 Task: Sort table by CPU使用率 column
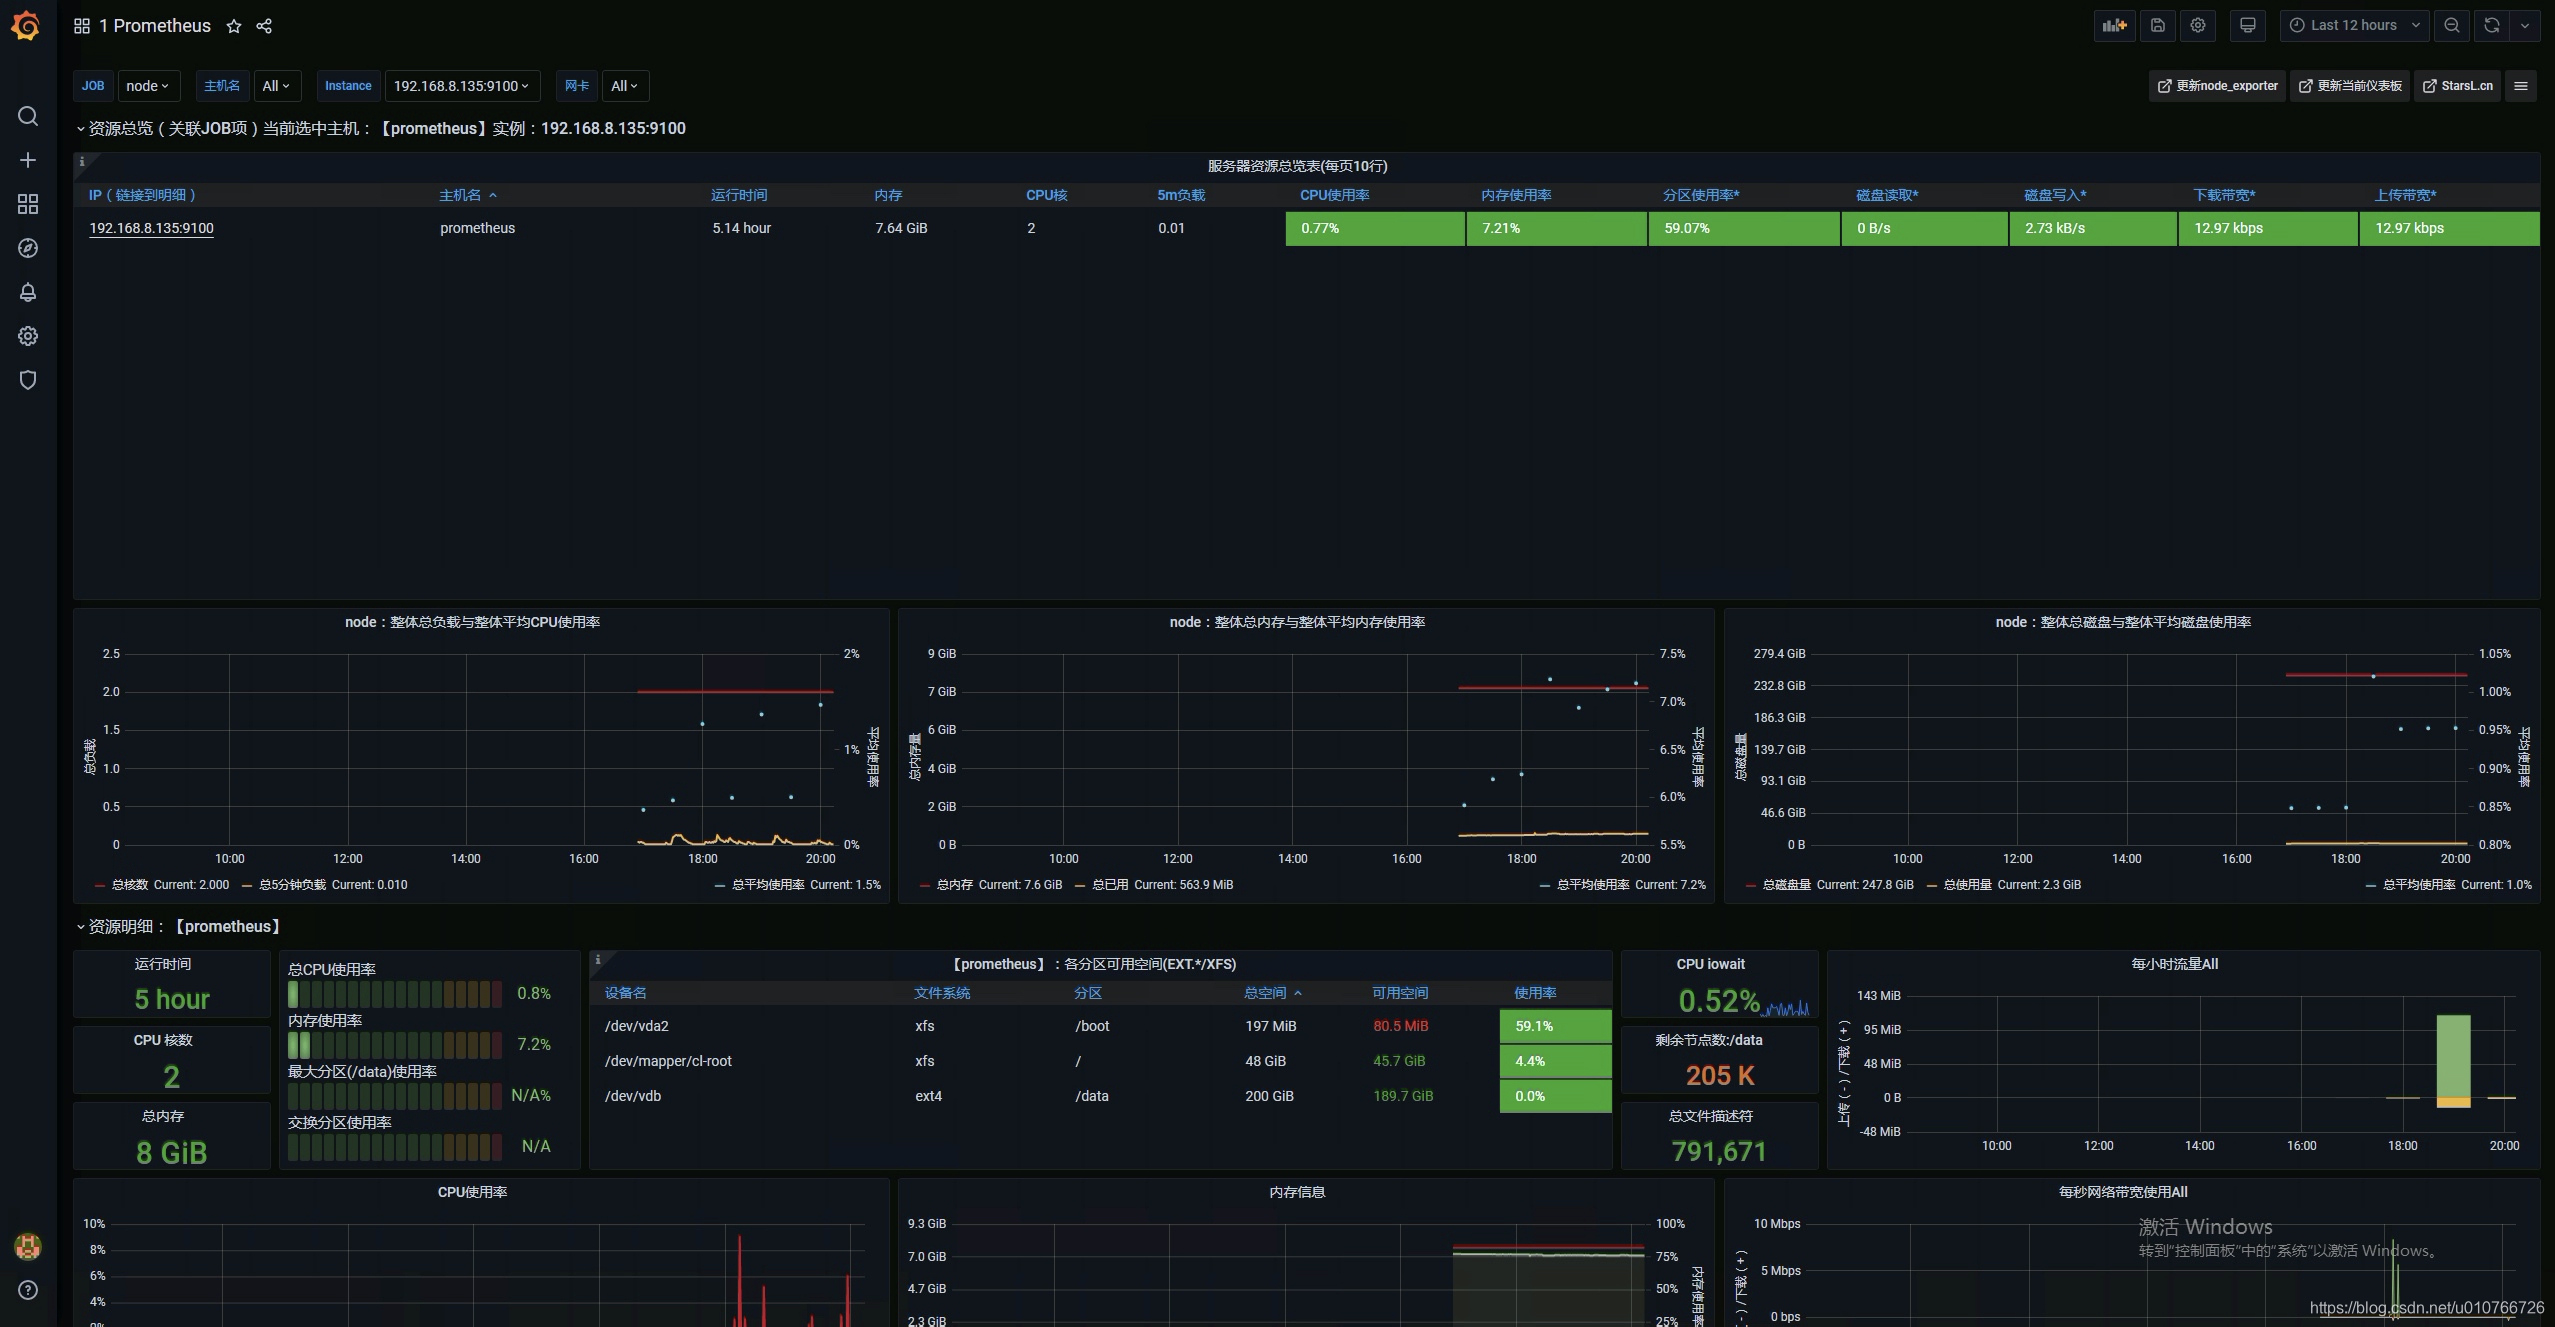[1334, 195]
